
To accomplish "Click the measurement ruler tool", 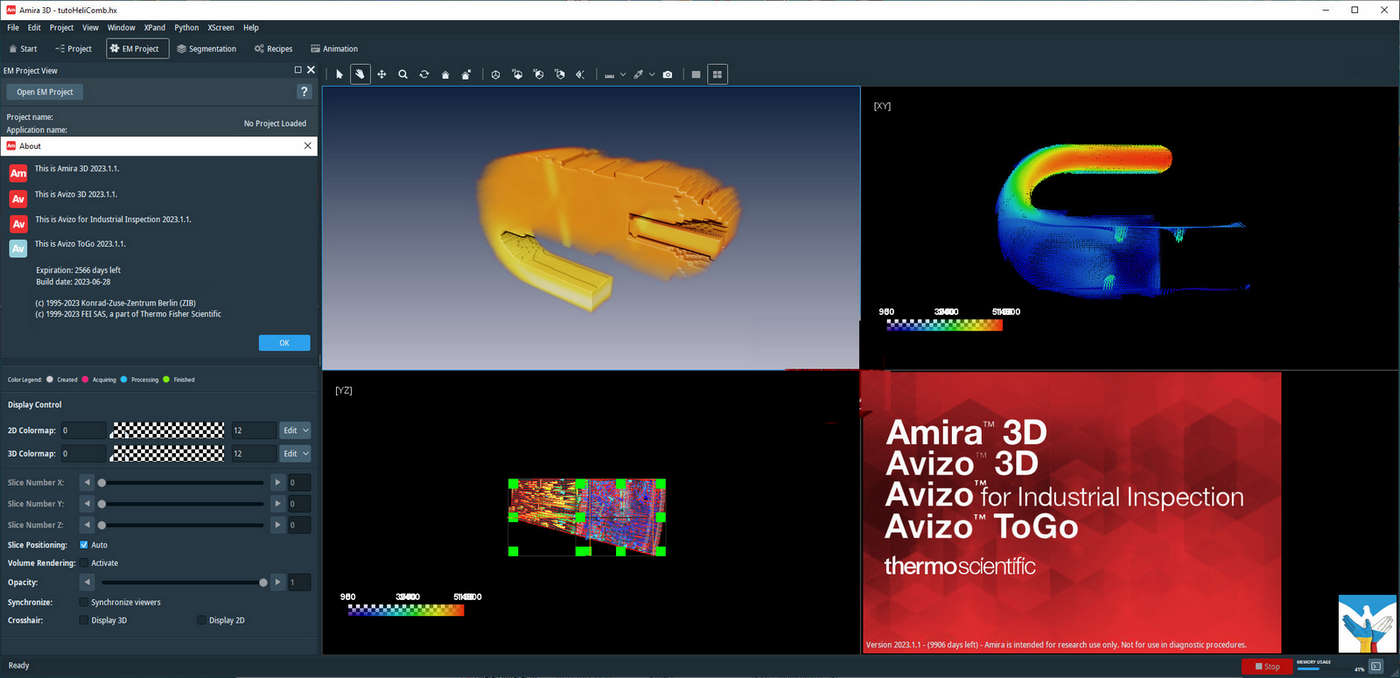I will tap(609, 74).
